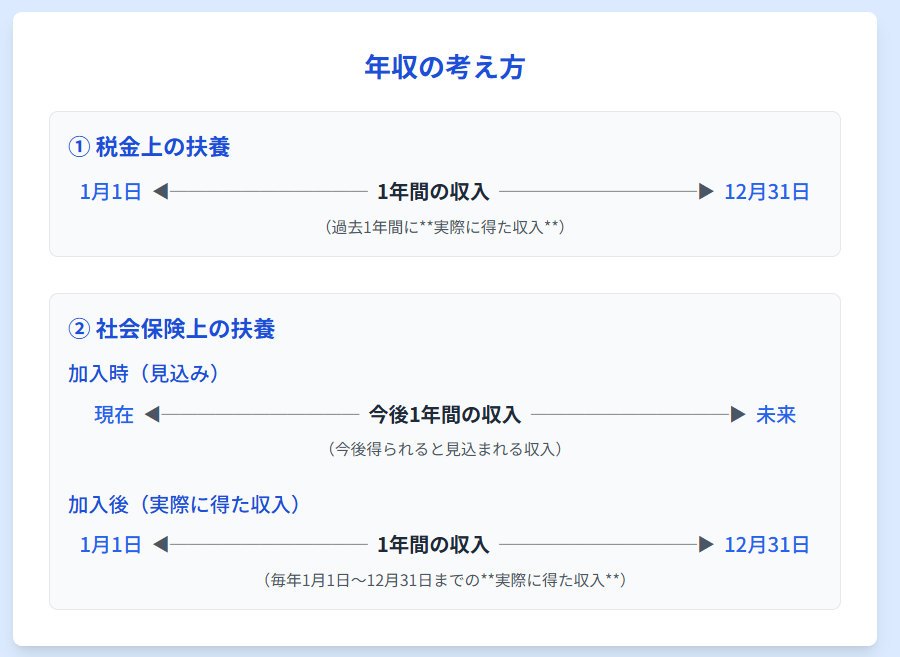This screenshot has width=900, height=657.
Task: Click 12月31日 in 税金上の扶養 section
Action: pos(767,192)
